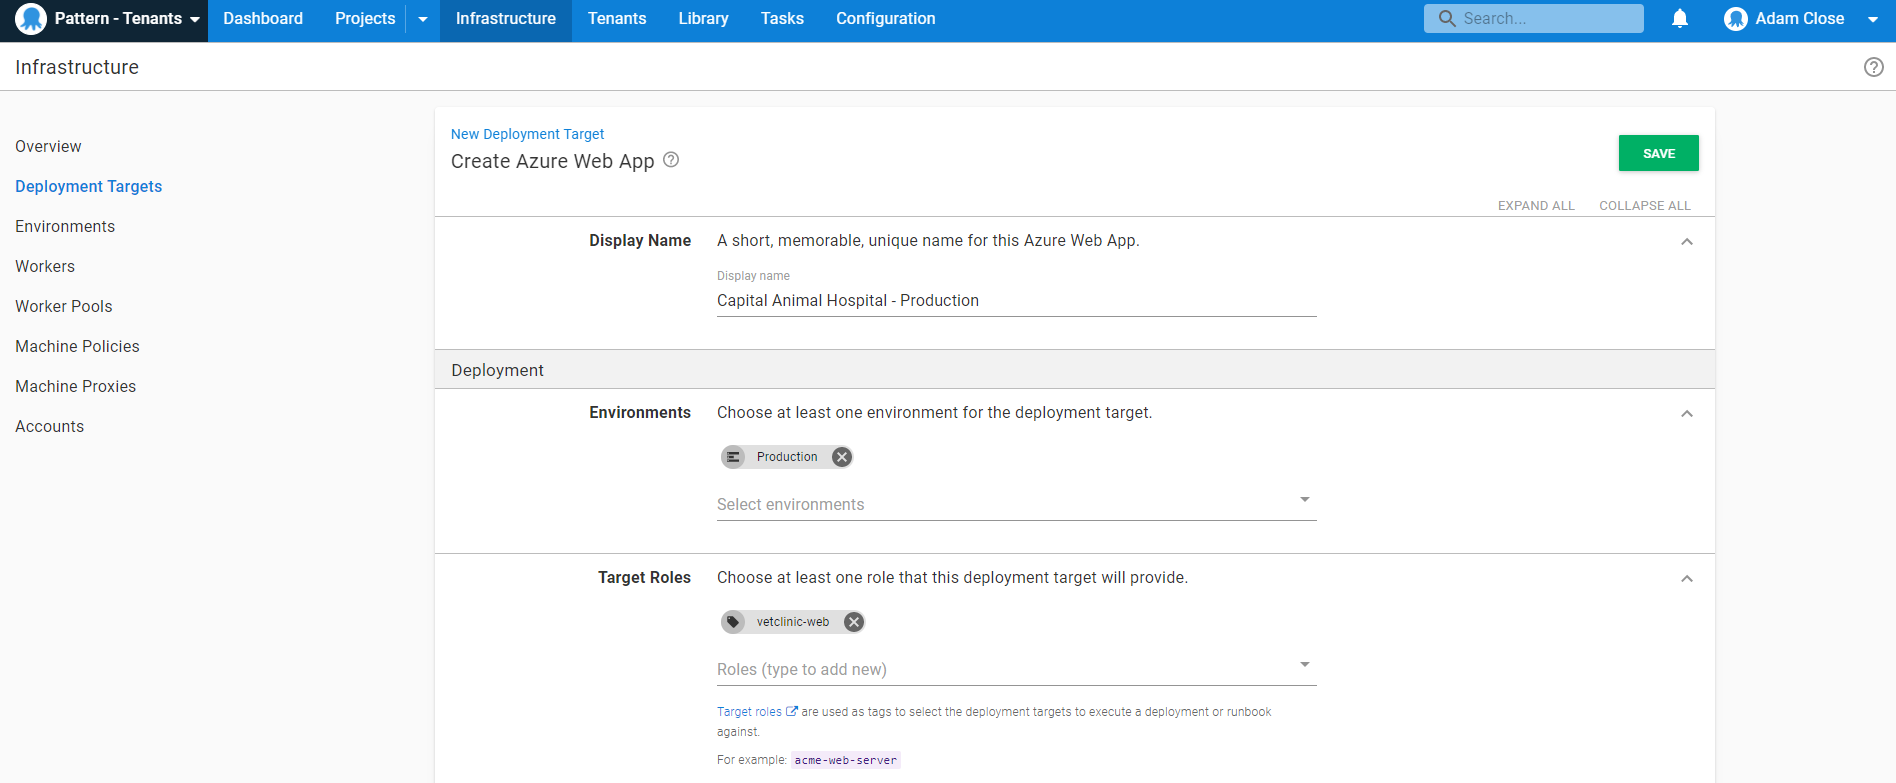This screenshot has width=1896, height=783.
Task: Open the Select environments dropdown
Action: (1304, 500)
